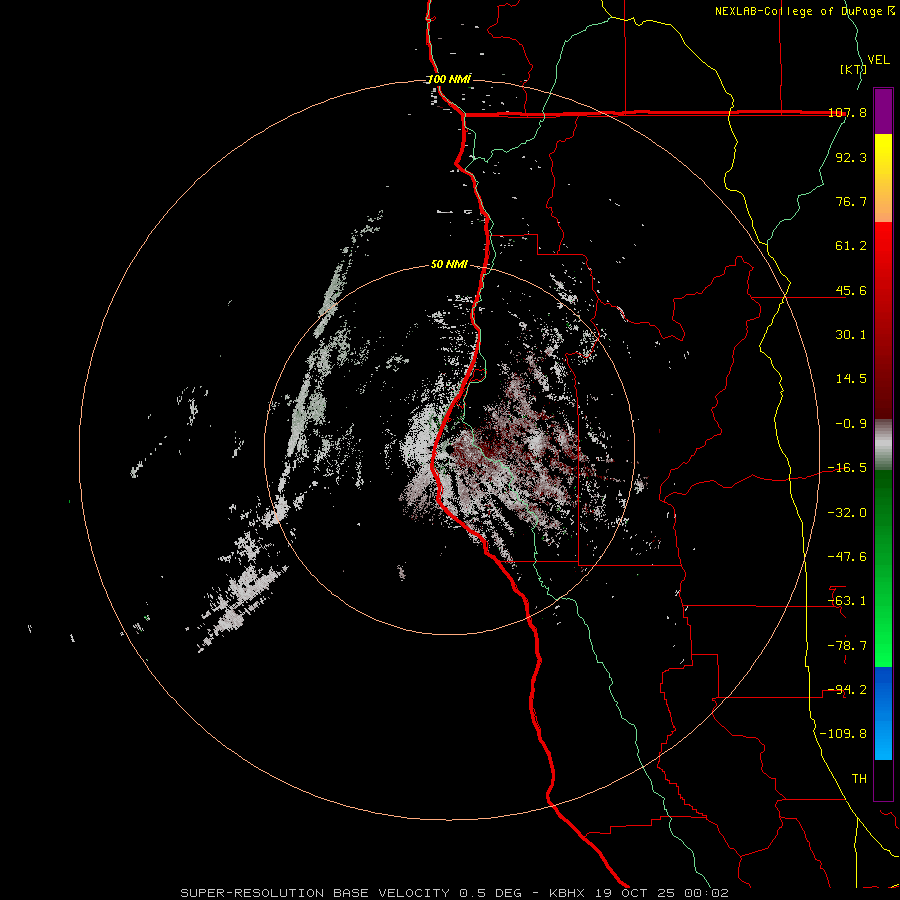Pick the gray-white near-zero color bar segment
The image size is (900, 900).
pyautogui.click(x=883, y=445)
